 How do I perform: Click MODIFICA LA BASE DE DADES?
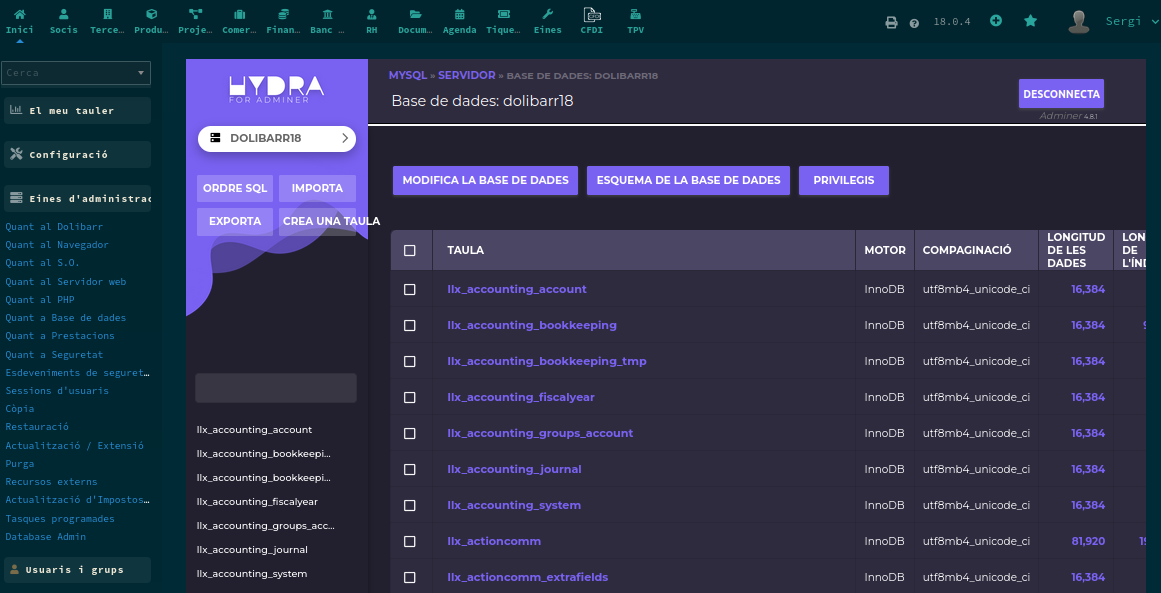point(485,181)
